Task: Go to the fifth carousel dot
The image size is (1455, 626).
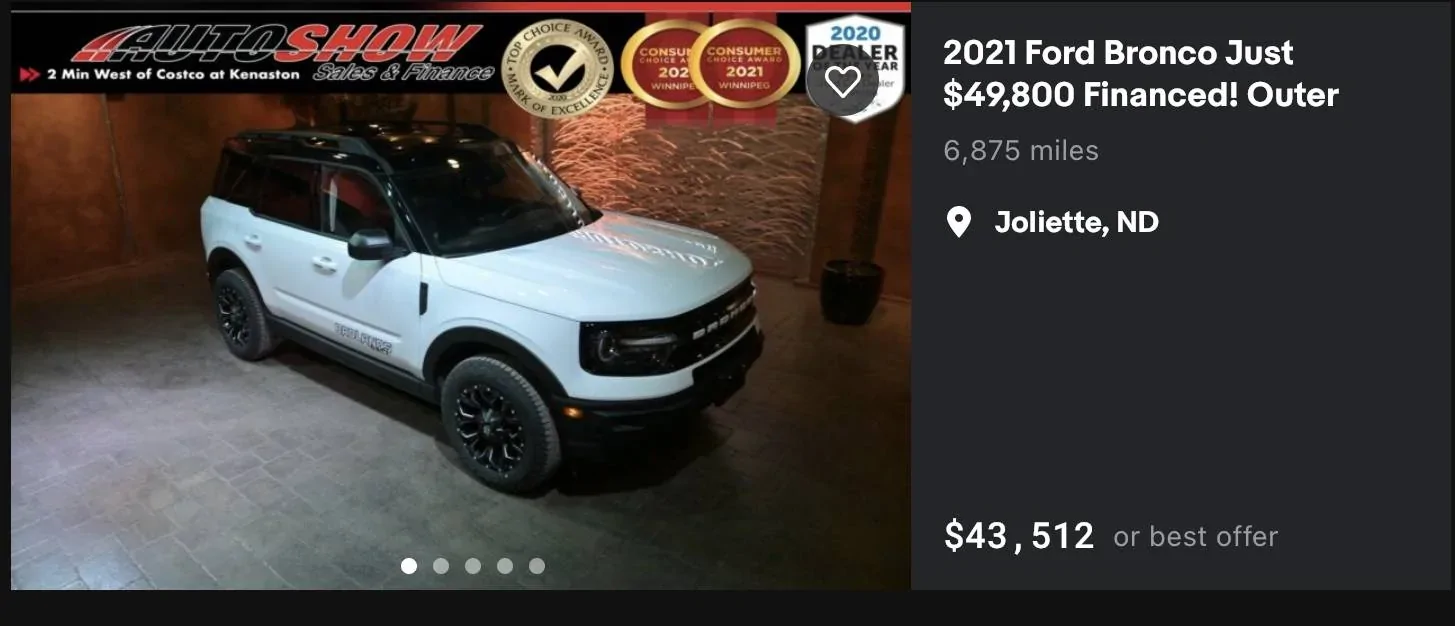Action: [x=537, y=566]
